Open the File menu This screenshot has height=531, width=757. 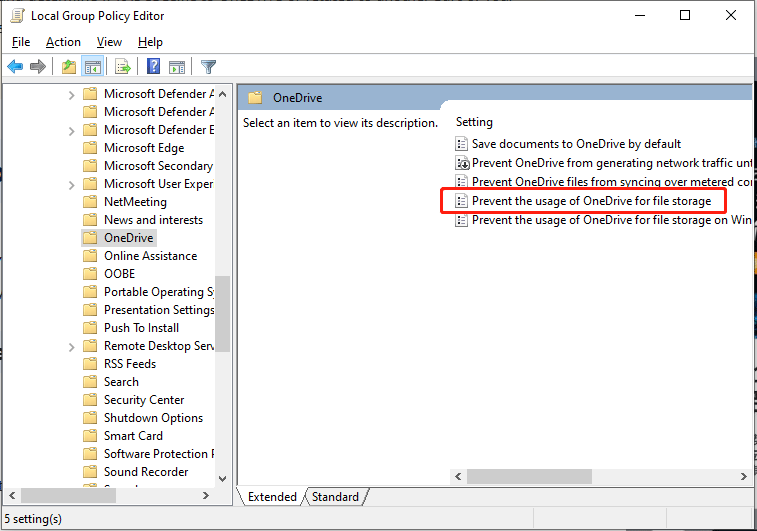(x=21, y=42)
